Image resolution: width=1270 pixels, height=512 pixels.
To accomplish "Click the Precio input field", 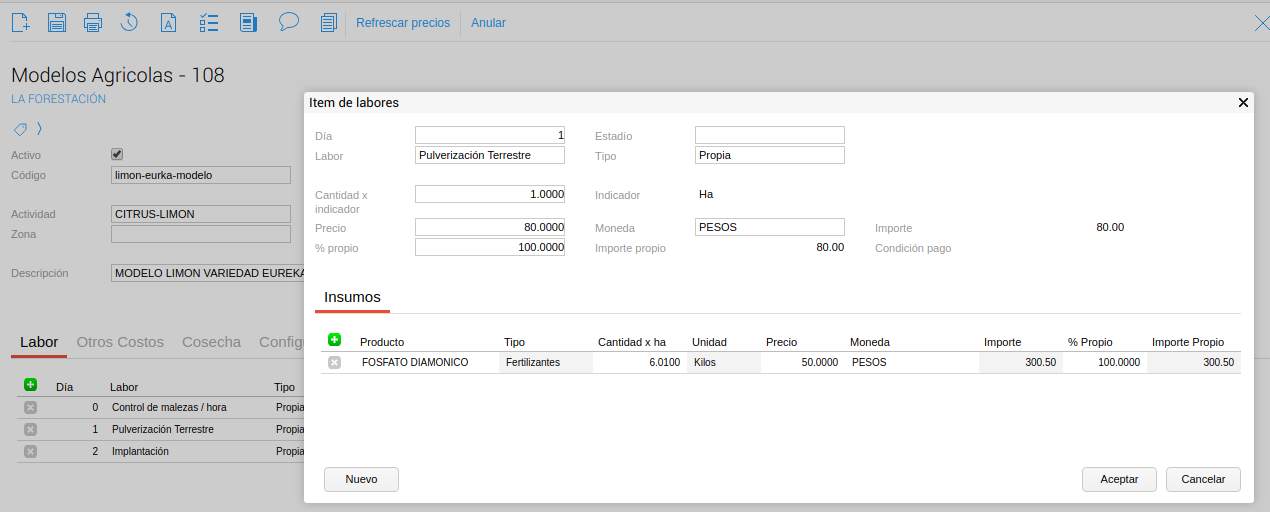I will [489, 227].
